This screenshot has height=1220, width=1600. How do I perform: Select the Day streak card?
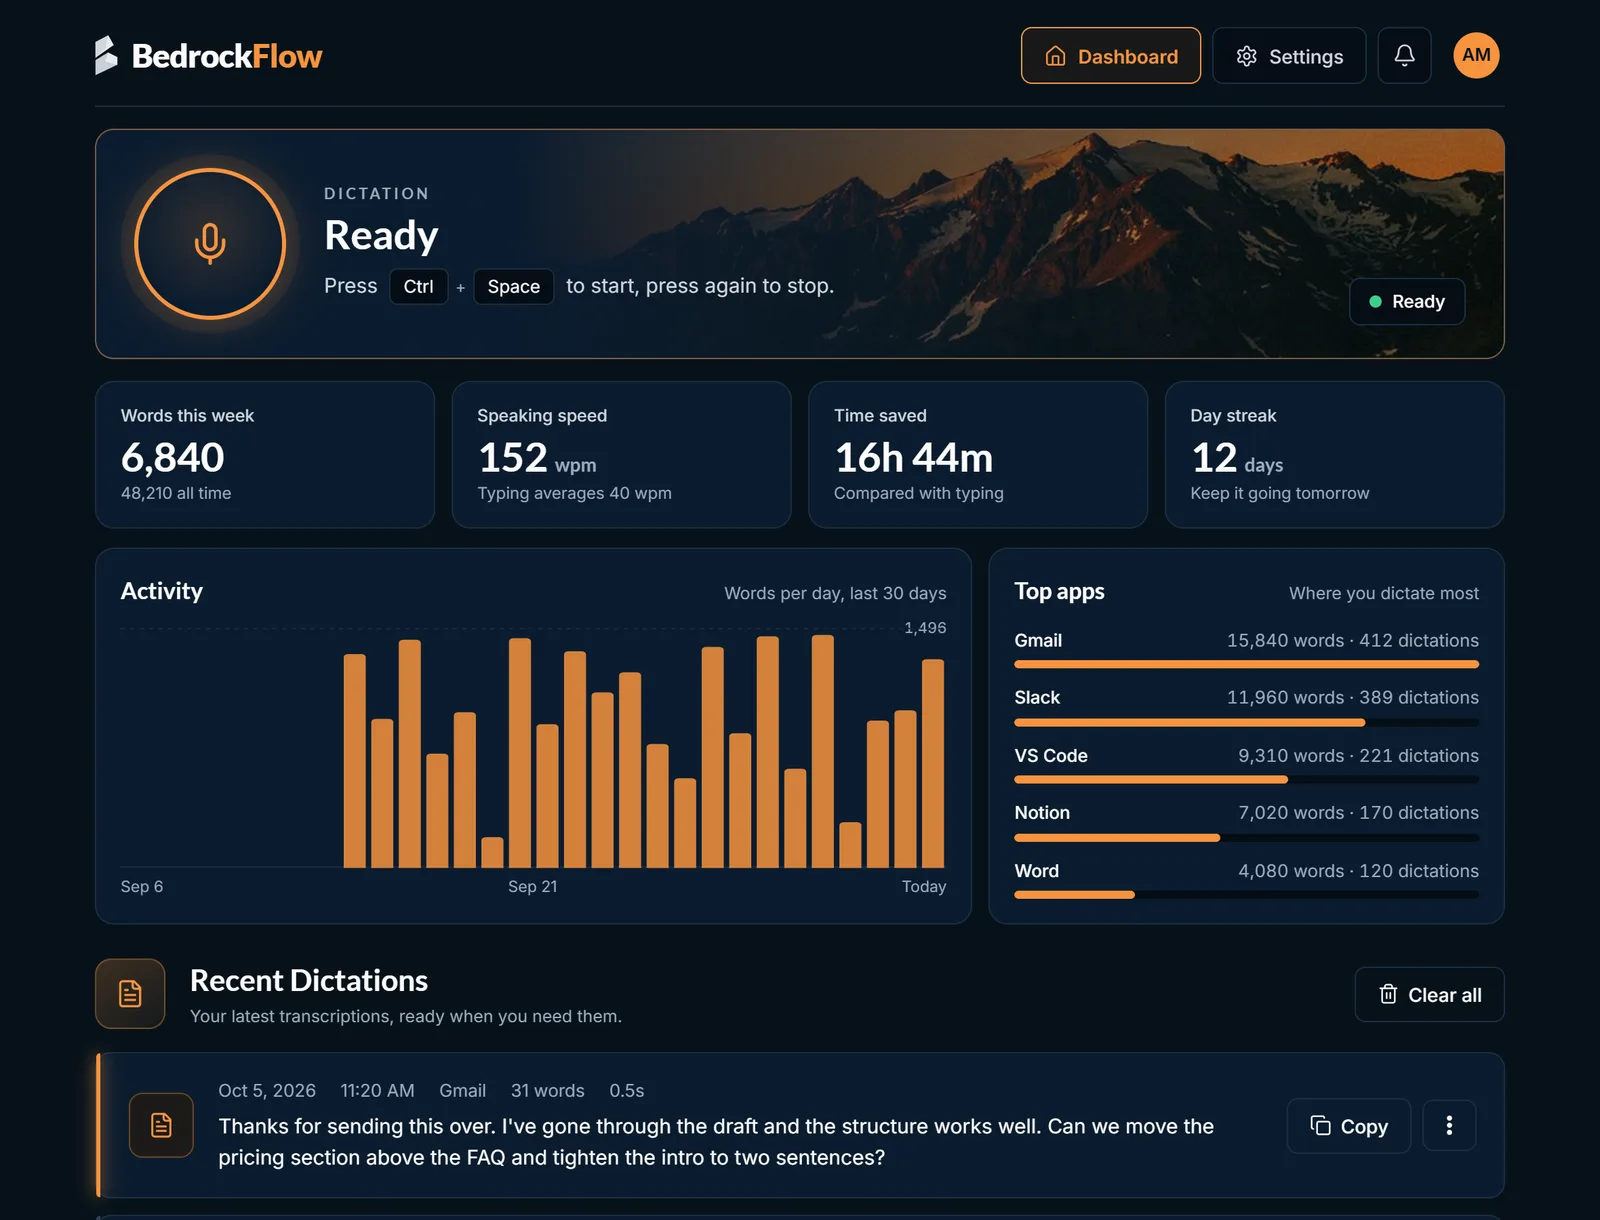[x=1334, y=454]
